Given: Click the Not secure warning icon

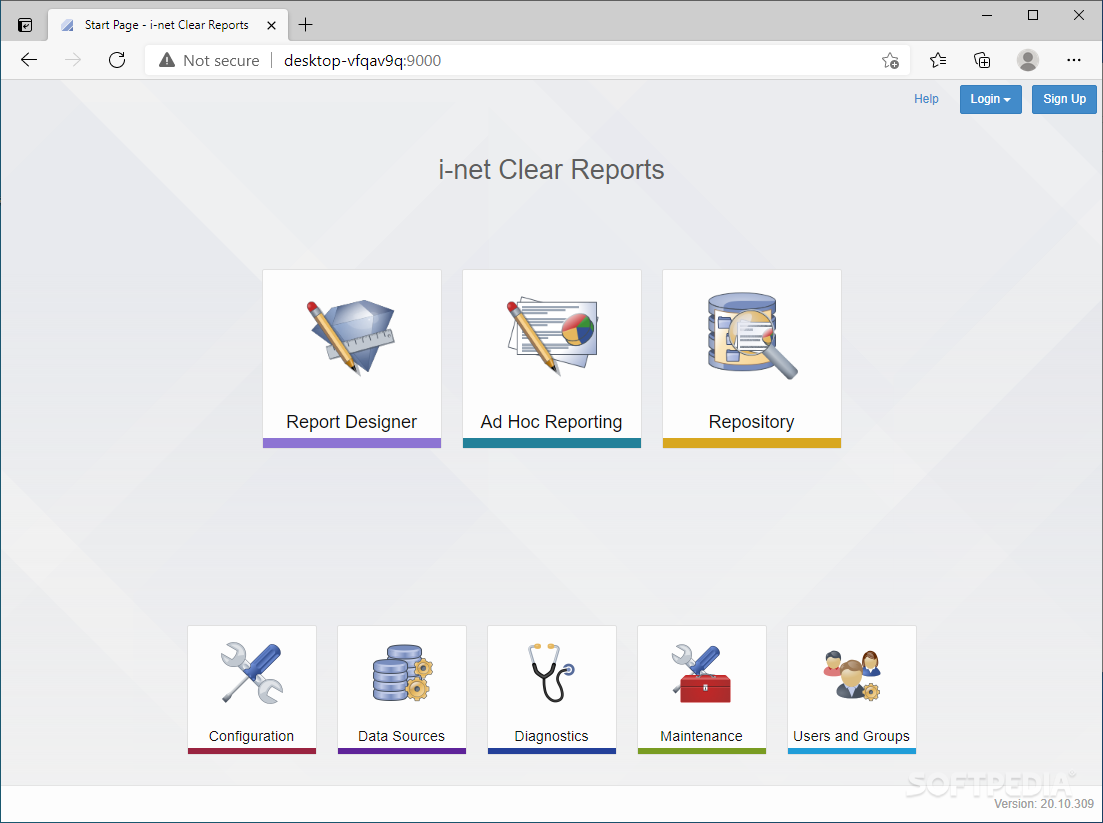Looking at the screenshot, I should (167, 60).
